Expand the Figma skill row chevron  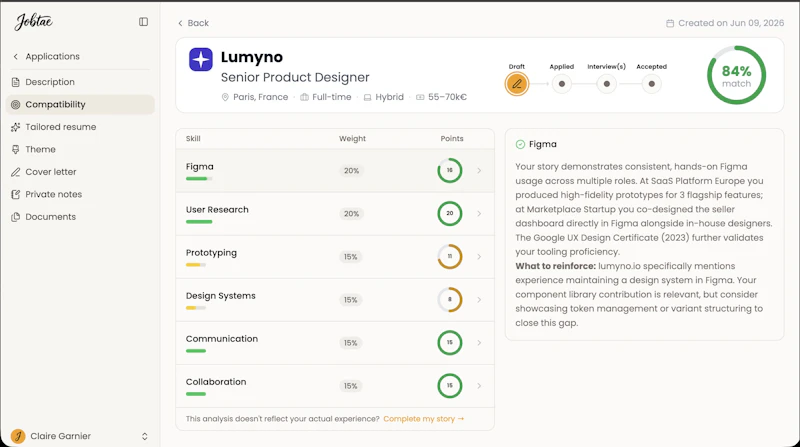tap(479, 170)
